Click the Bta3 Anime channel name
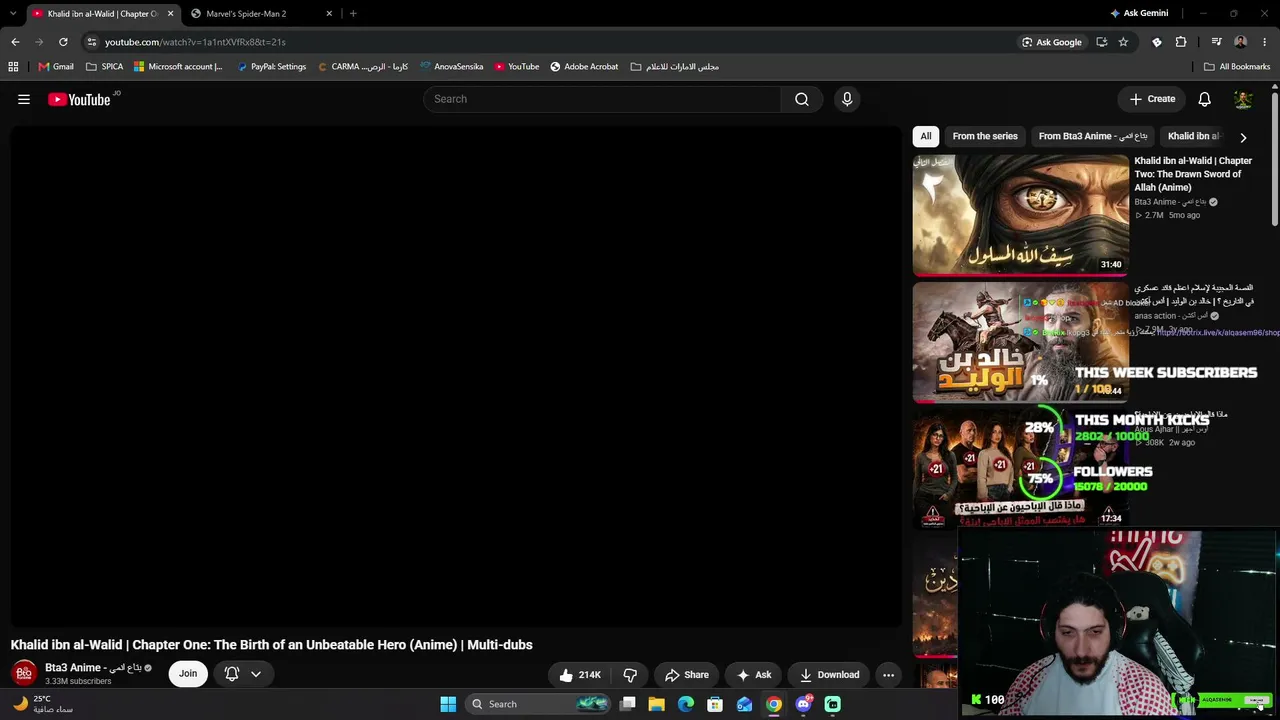Image resolution: width=1280 pixels, height=720 pixels. [x=92, y=668]
